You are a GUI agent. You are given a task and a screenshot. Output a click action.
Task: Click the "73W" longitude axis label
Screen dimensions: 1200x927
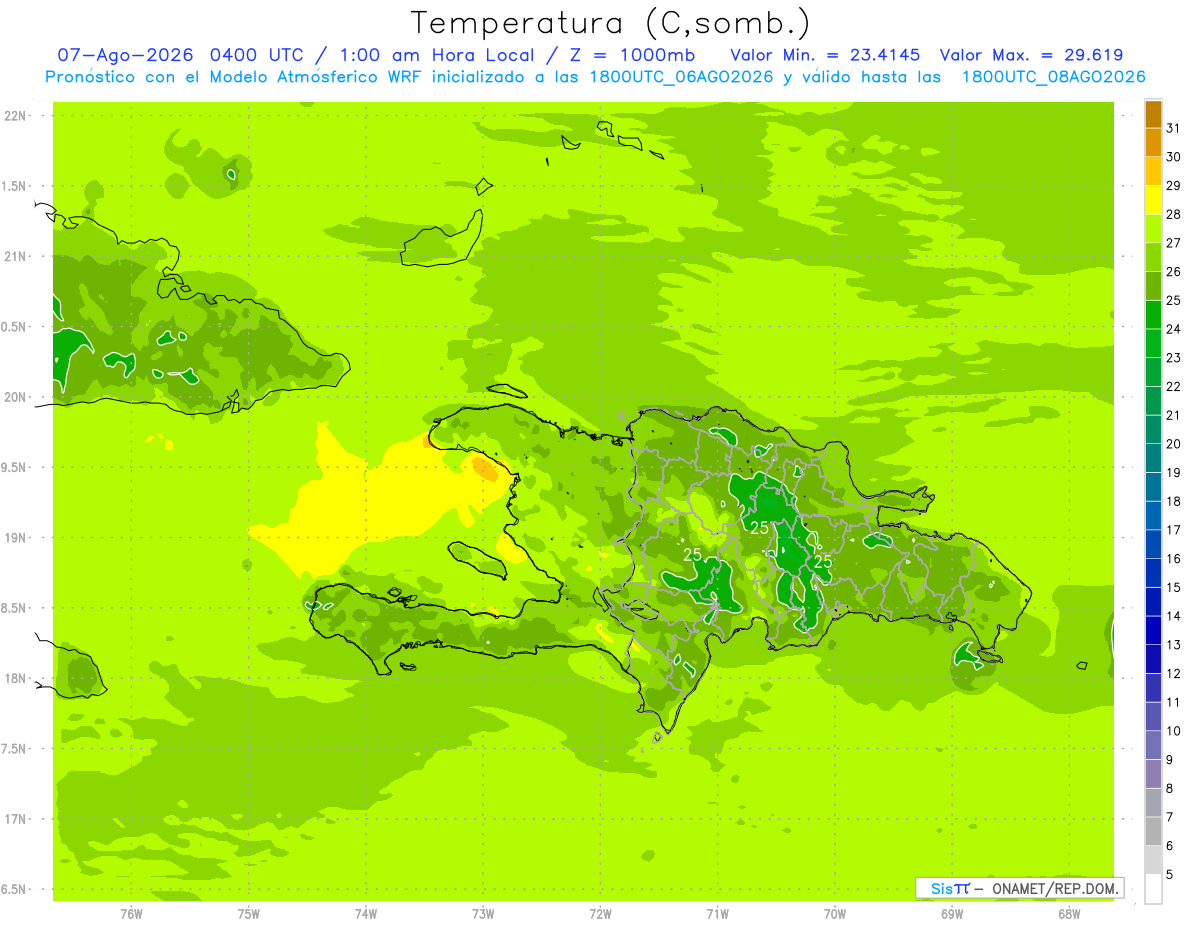(483, 914)
